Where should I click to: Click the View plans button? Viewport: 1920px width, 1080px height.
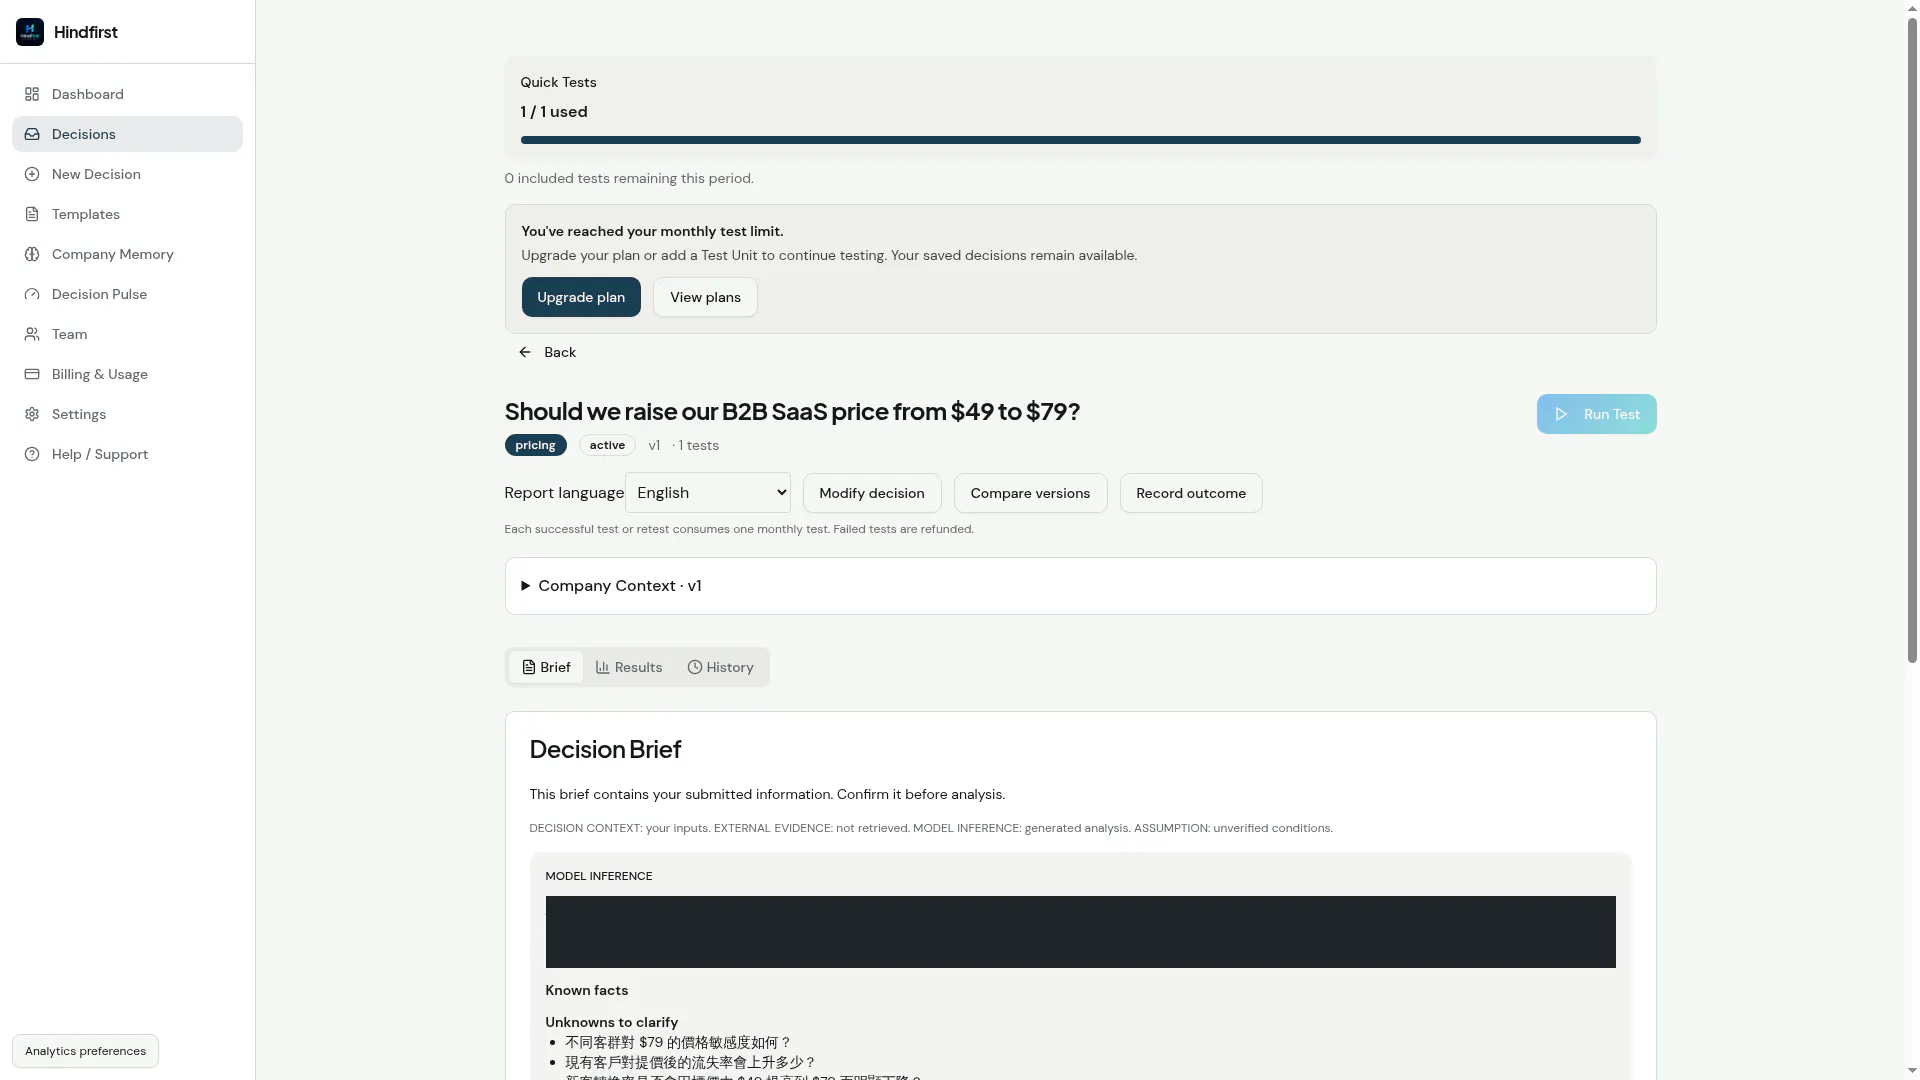click(705, 297)
